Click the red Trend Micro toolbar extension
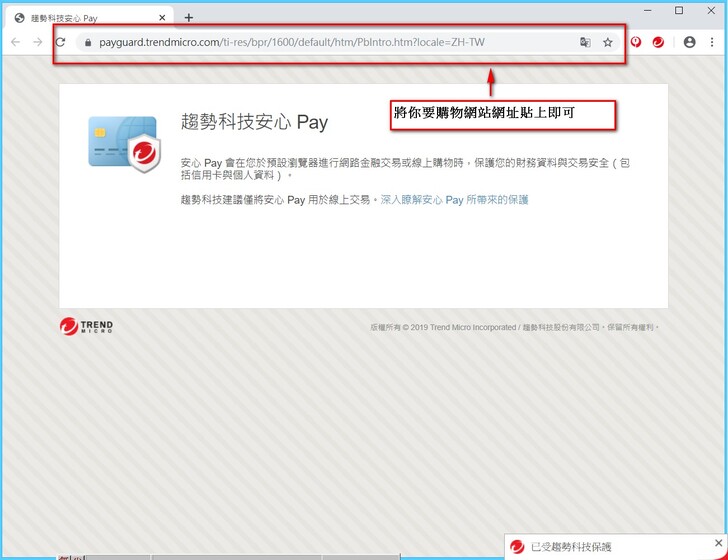The image size is (728, 560). coord(658,42)
